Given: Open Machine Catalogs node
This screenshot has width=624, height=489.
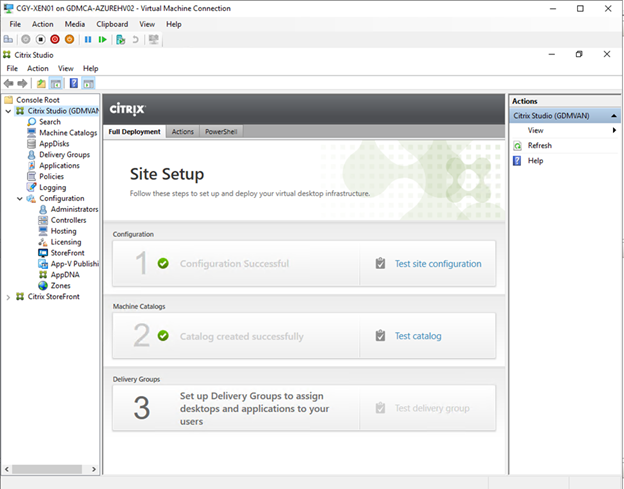Looking at the screenshot, I should pyautogui.click(x=68, y=133).
